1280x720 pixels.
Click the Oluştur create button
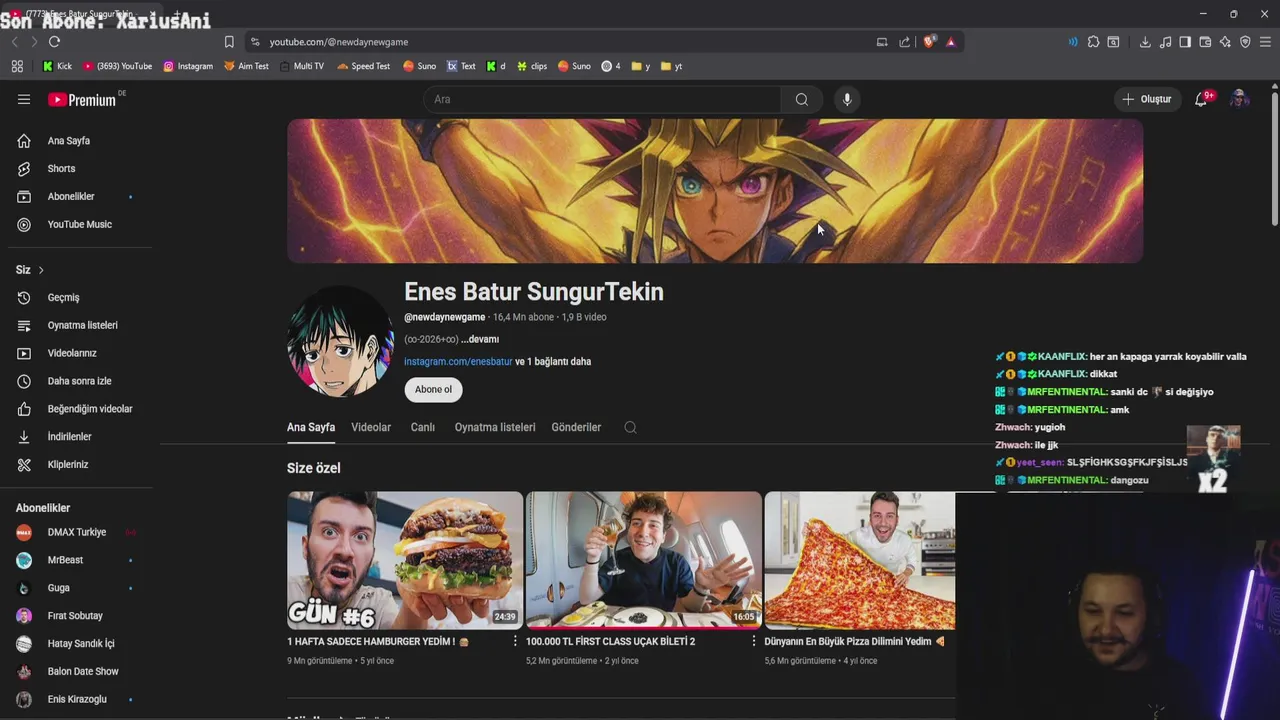tap(1147, 99)
